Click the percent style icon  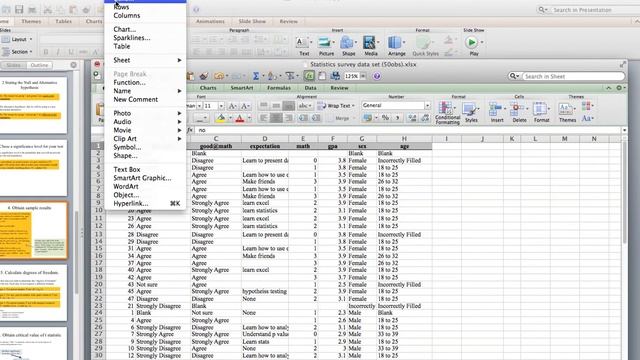[385, 118]
